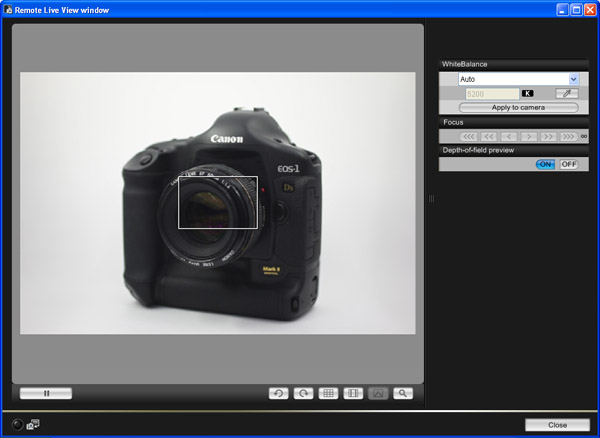Click the aspect ratio frame icon
Screen dimensions: 600x438
[353, 393]
